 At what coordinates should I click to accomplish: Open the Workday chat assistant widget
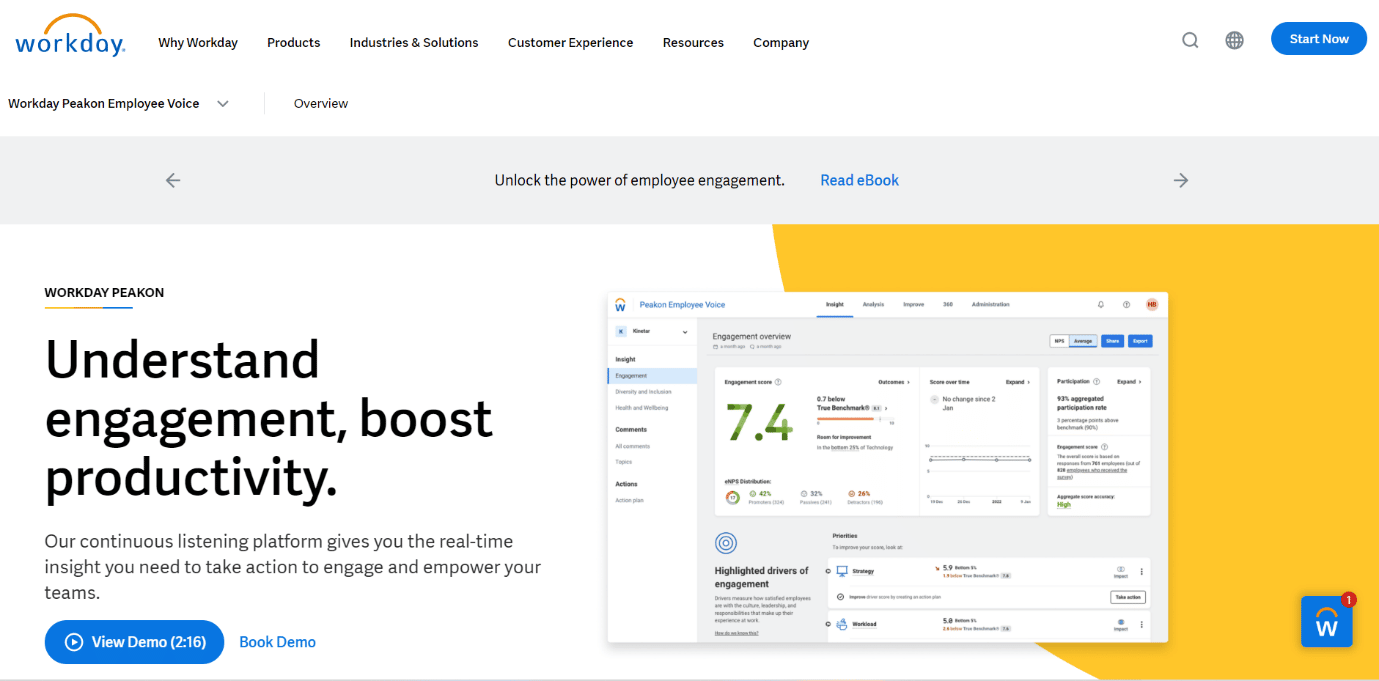(1327, 621)
